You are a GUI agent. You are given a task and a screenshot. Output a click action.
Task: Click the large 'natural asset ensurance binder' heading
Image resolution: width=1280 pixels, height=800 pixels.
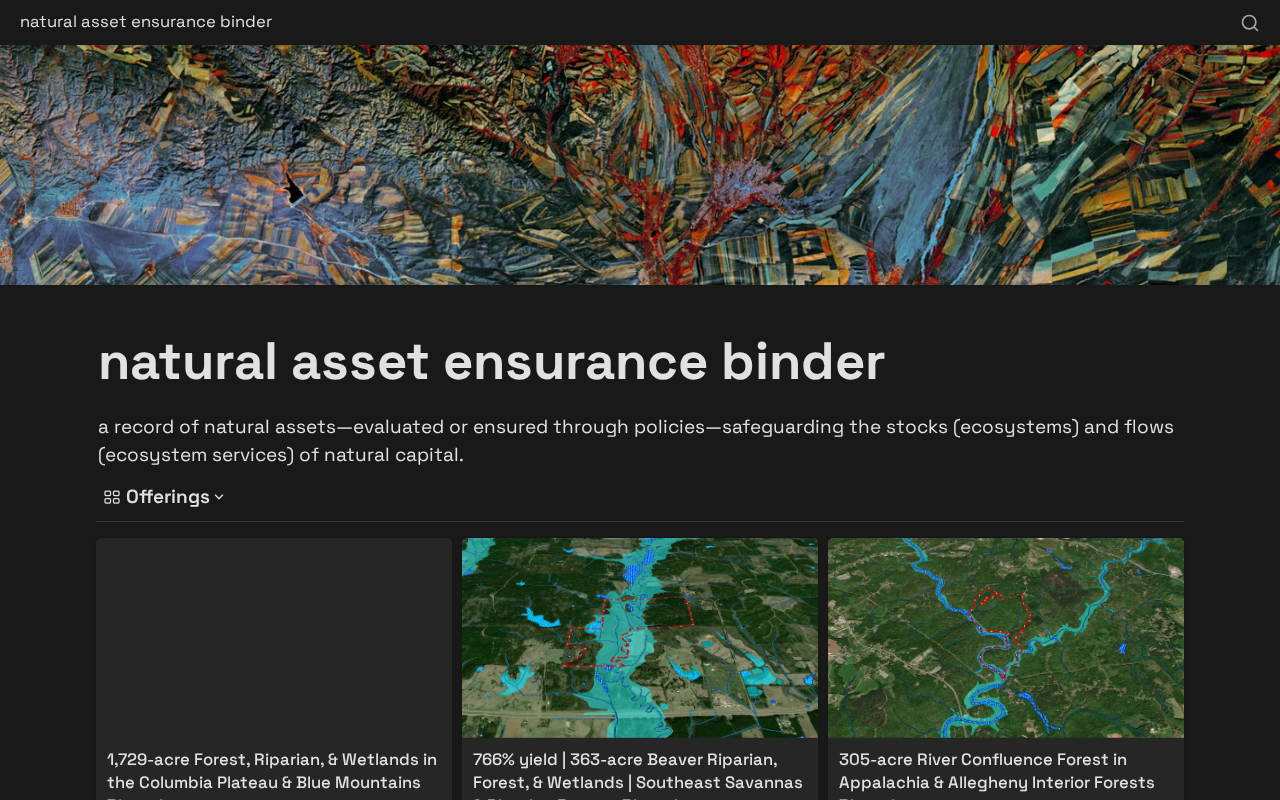(492, 361)
